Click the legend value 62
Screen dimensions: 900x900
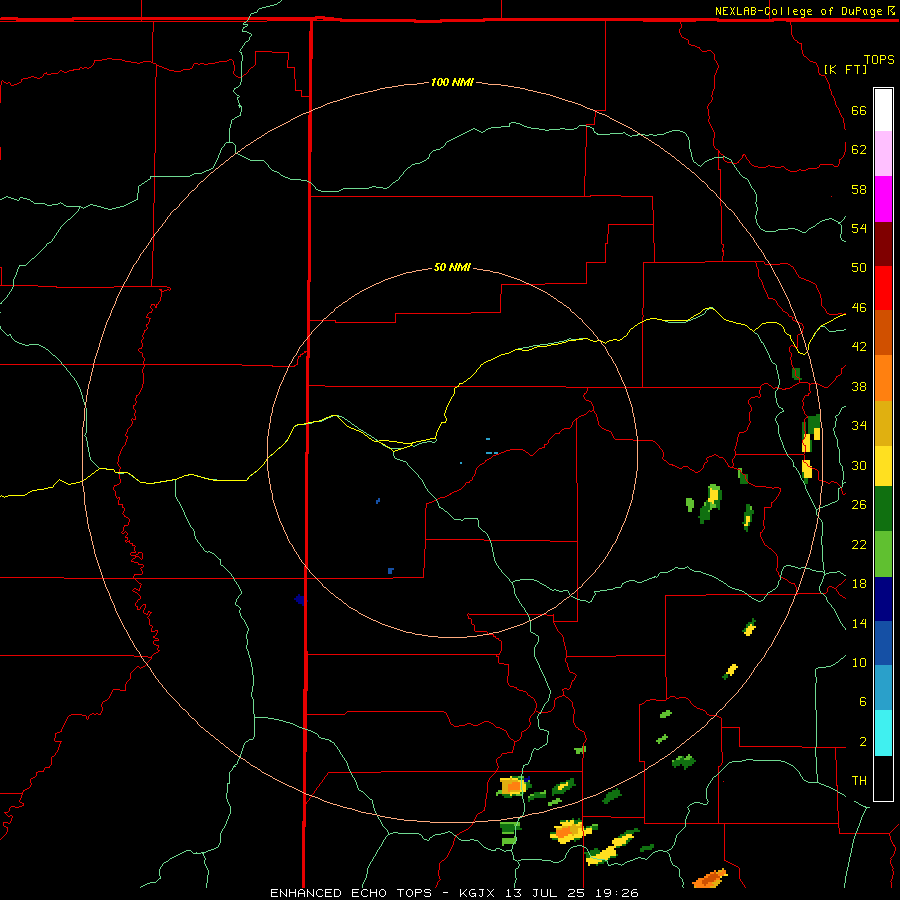coord(859,149)
